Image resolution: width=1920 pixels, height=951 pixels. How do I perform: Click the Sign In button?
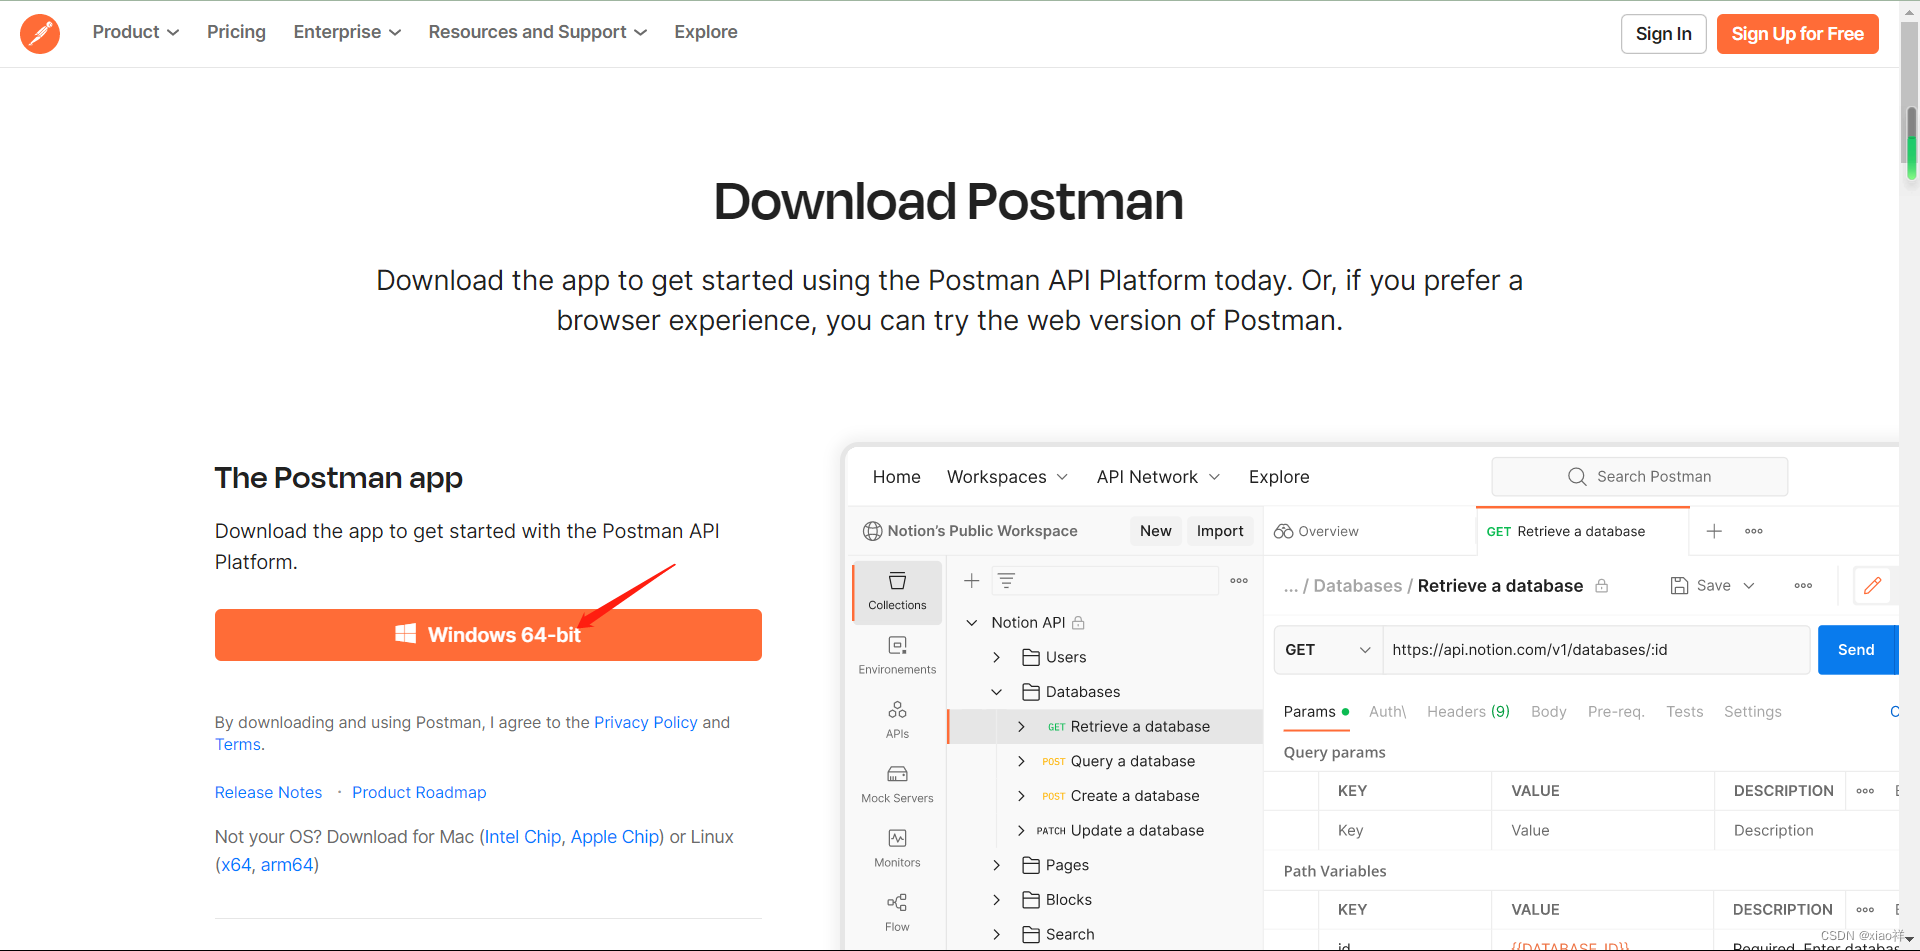pyautogui.click(x=1664, y=34)
